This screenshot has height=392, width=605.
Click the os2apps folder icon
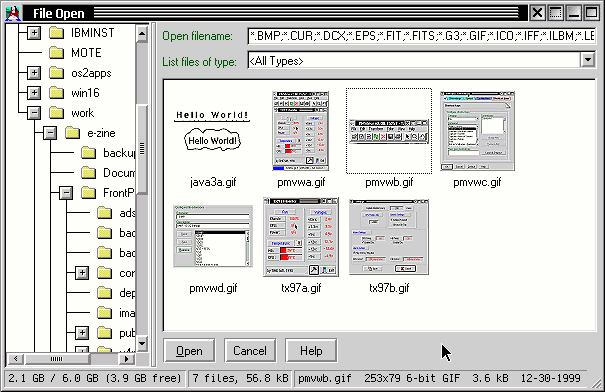click(x=57, y=73)
